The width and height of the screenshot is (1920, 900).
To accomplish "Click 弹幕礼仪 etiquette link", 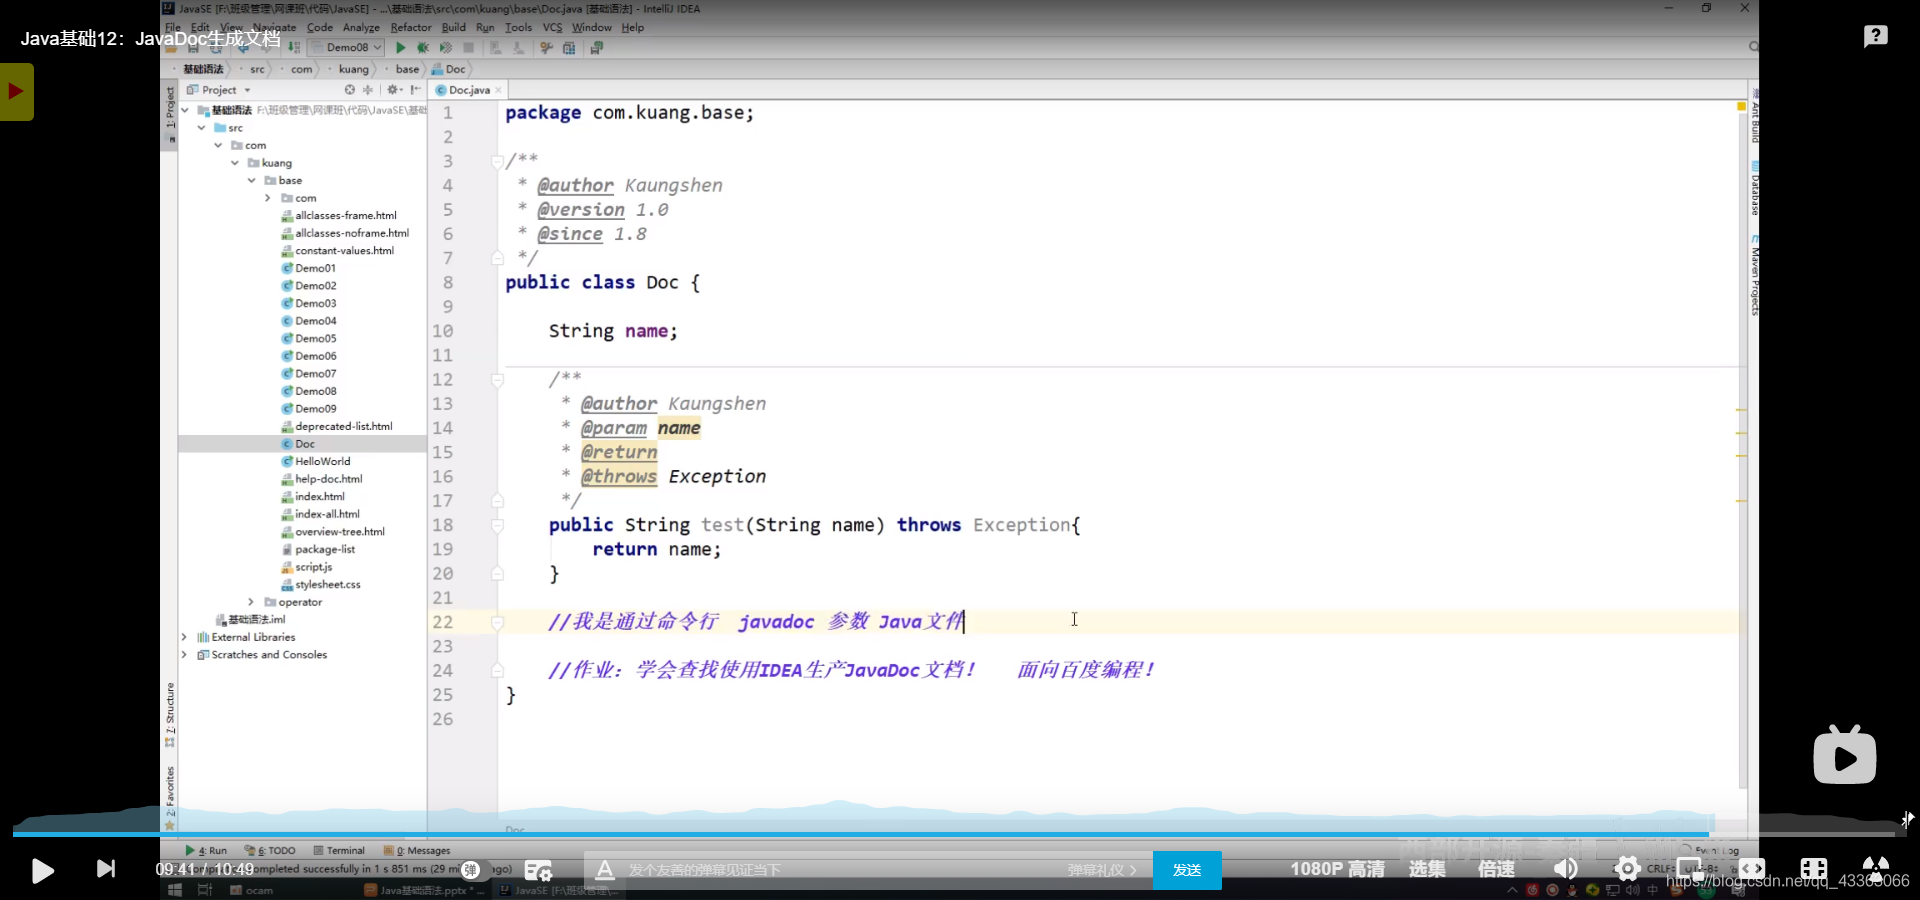I will (x=1102, y=870).
